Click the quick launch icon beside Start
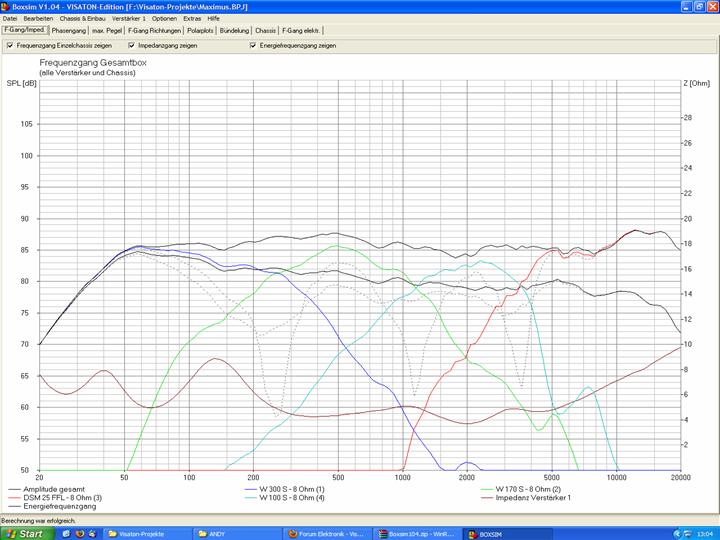The image size is (720, 540). pos(65,534)
